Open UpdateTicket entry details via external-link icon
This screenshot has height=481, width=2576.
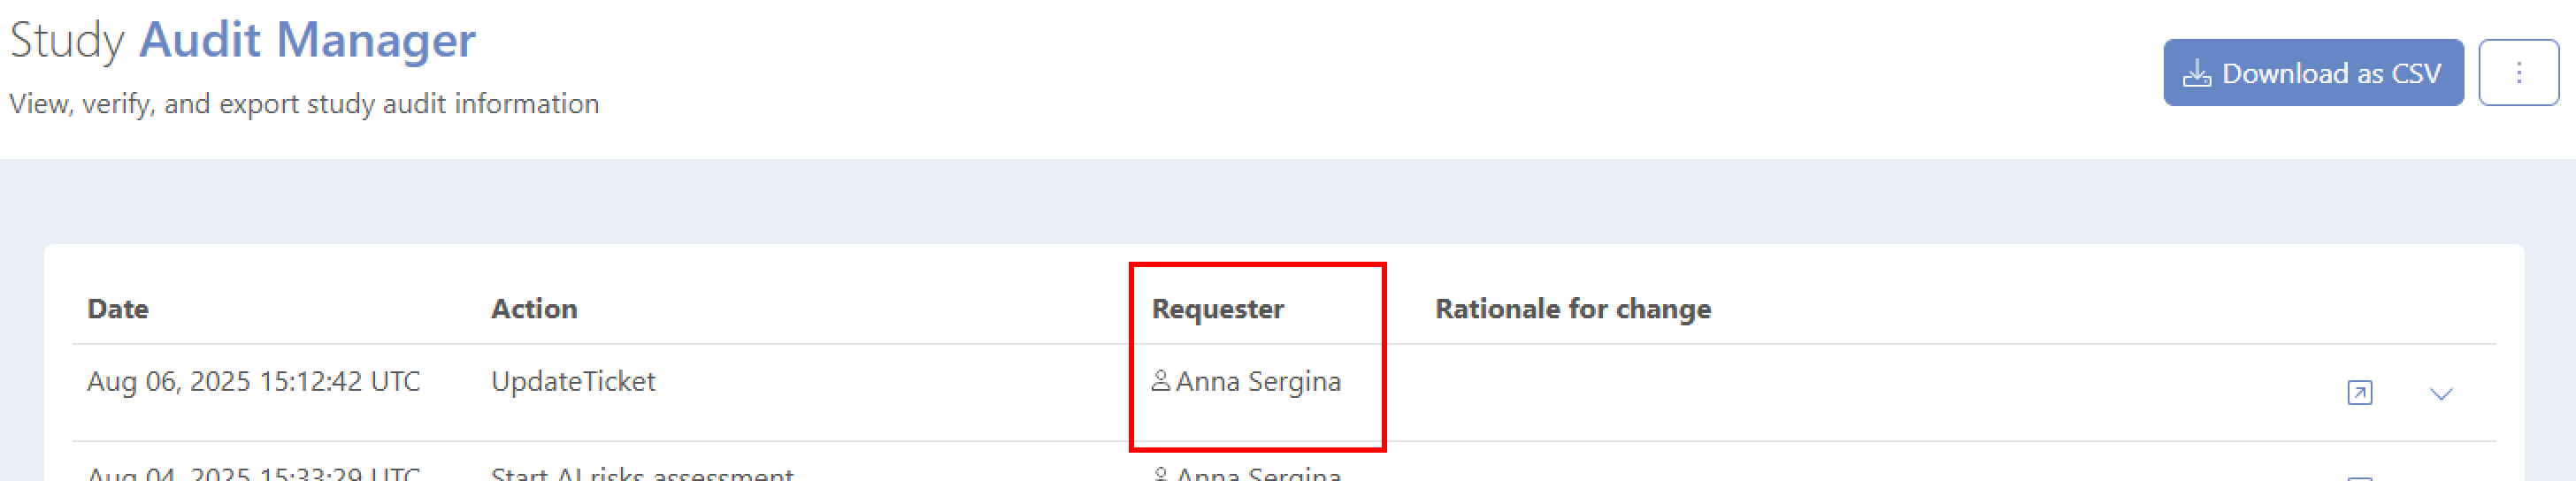tap(2359, 393)
